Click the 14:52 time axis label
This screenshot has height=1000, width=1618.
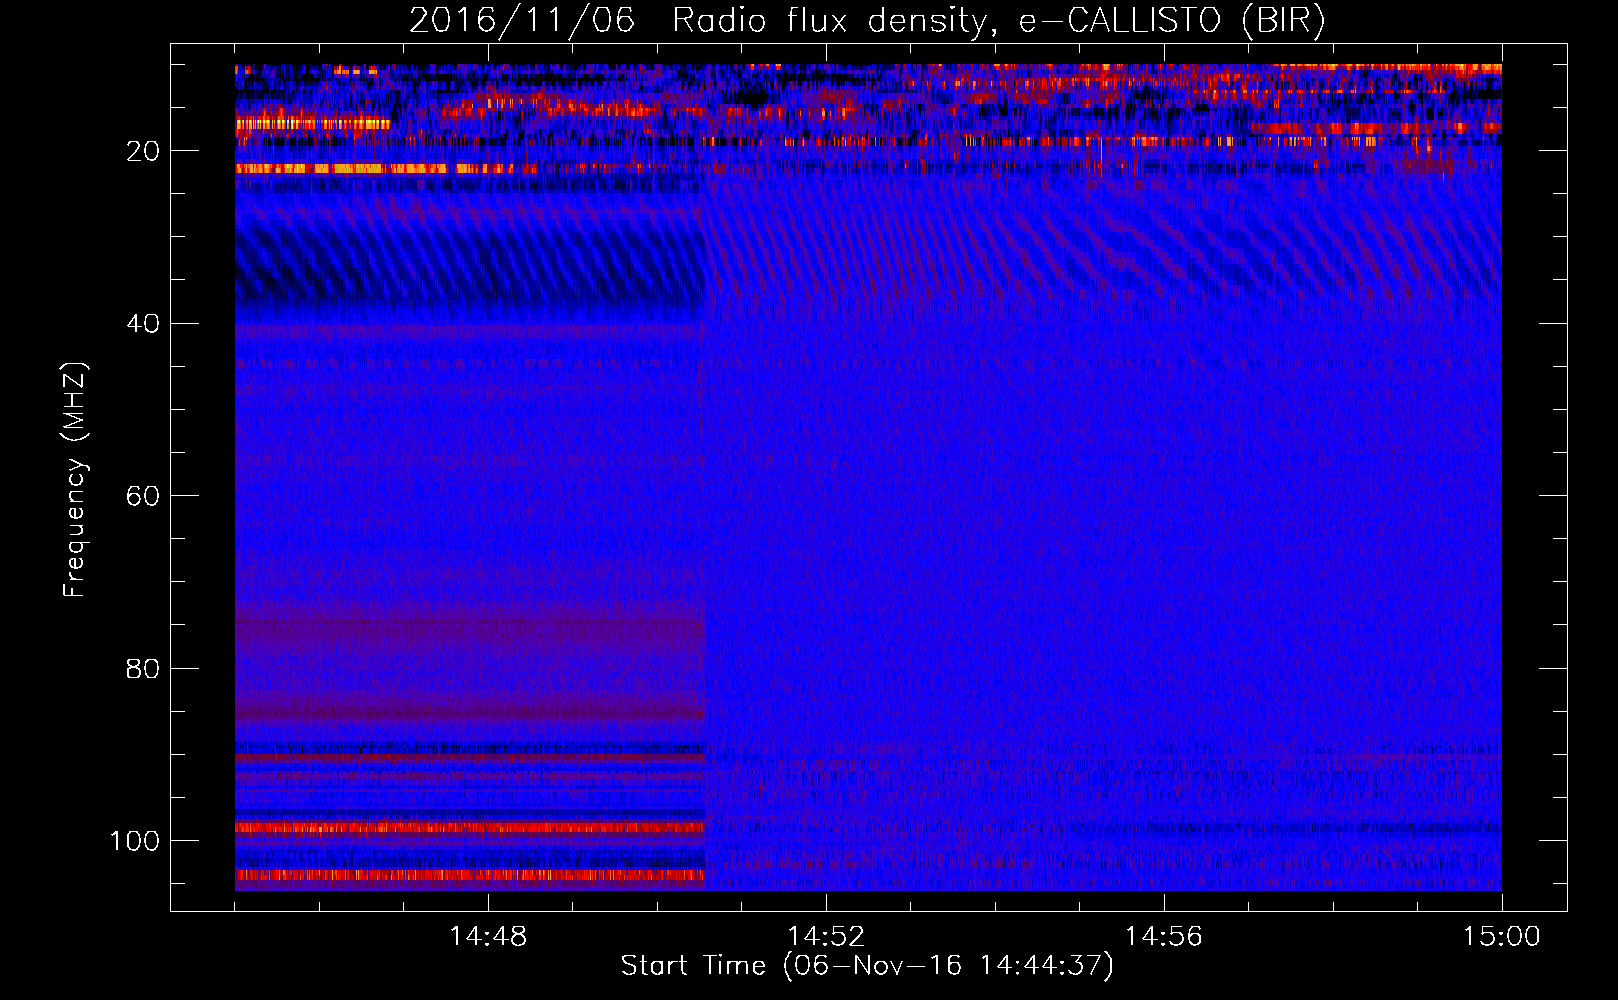click(x=826, y=937)
